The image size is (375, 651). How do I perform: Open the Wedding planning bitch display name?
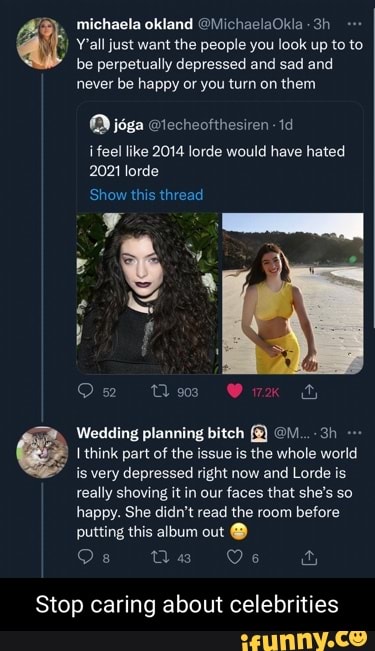[161, 433]
